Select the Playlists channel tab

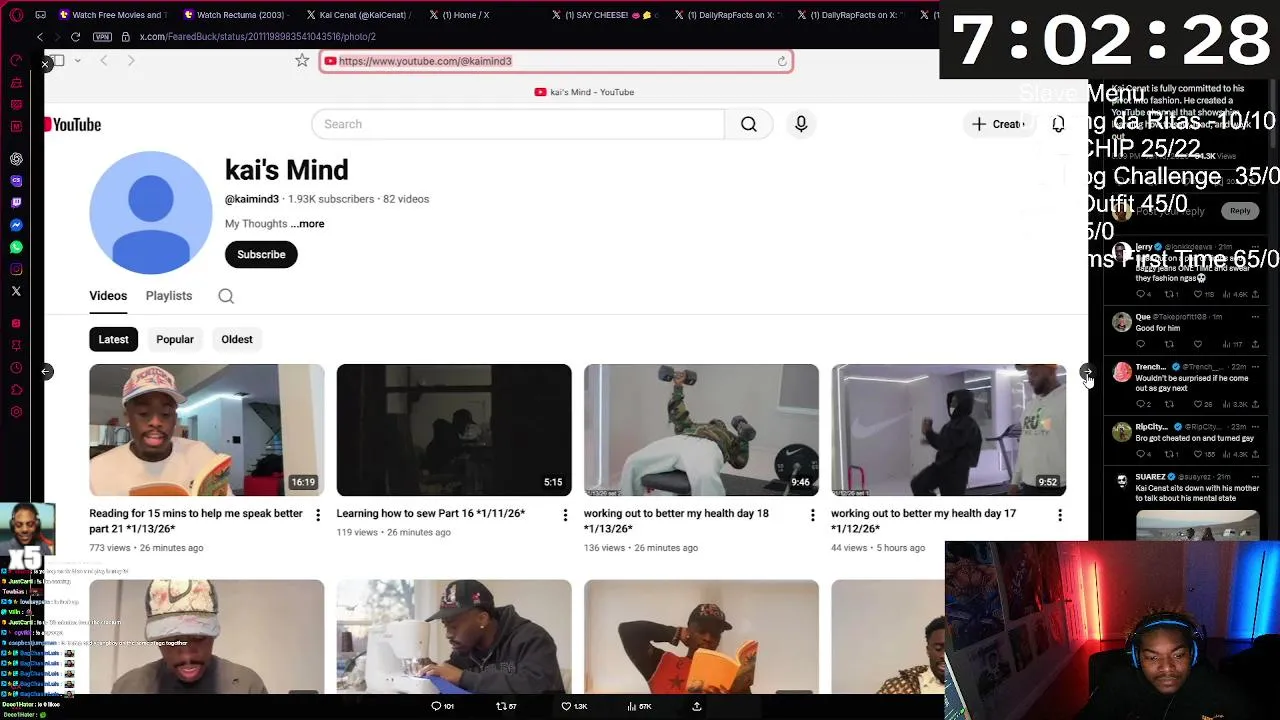[x=169, y=296]
